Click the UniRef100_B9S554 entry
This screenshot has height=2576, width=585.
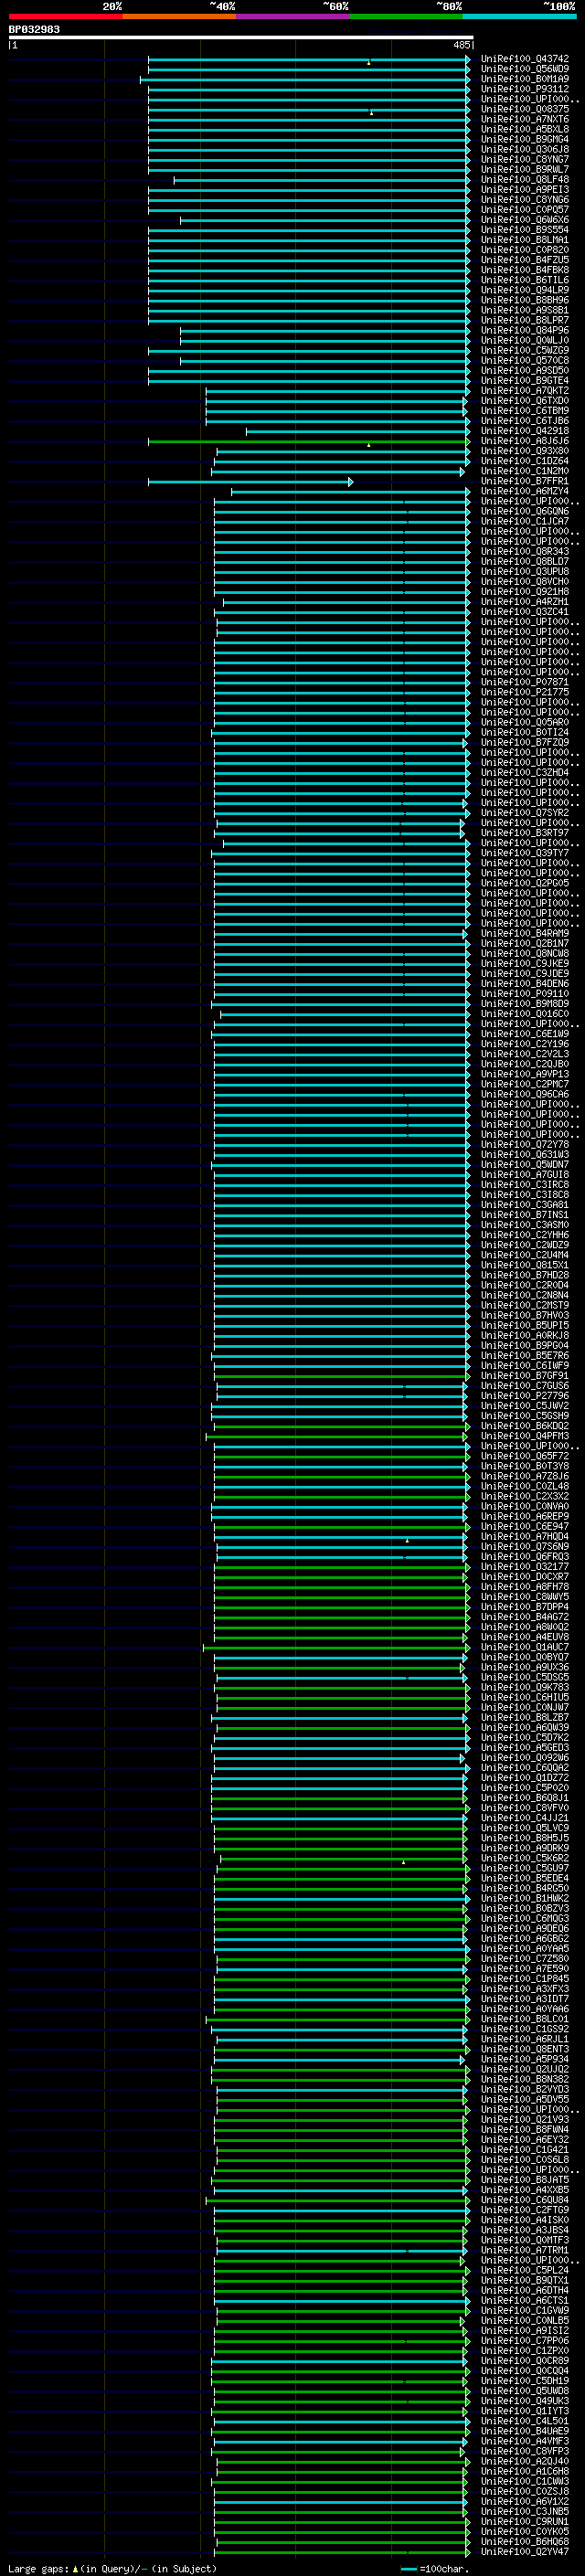(524, 230)
